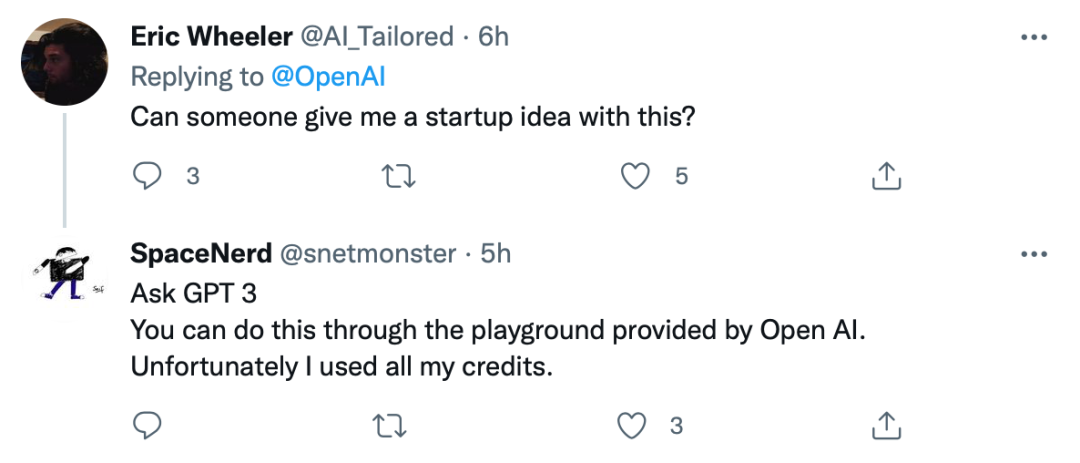This screenshot has width=1080, height=463.
Task: Retweet SpaceNerd's Ask GPT 3 tweet
Action: 397,427
